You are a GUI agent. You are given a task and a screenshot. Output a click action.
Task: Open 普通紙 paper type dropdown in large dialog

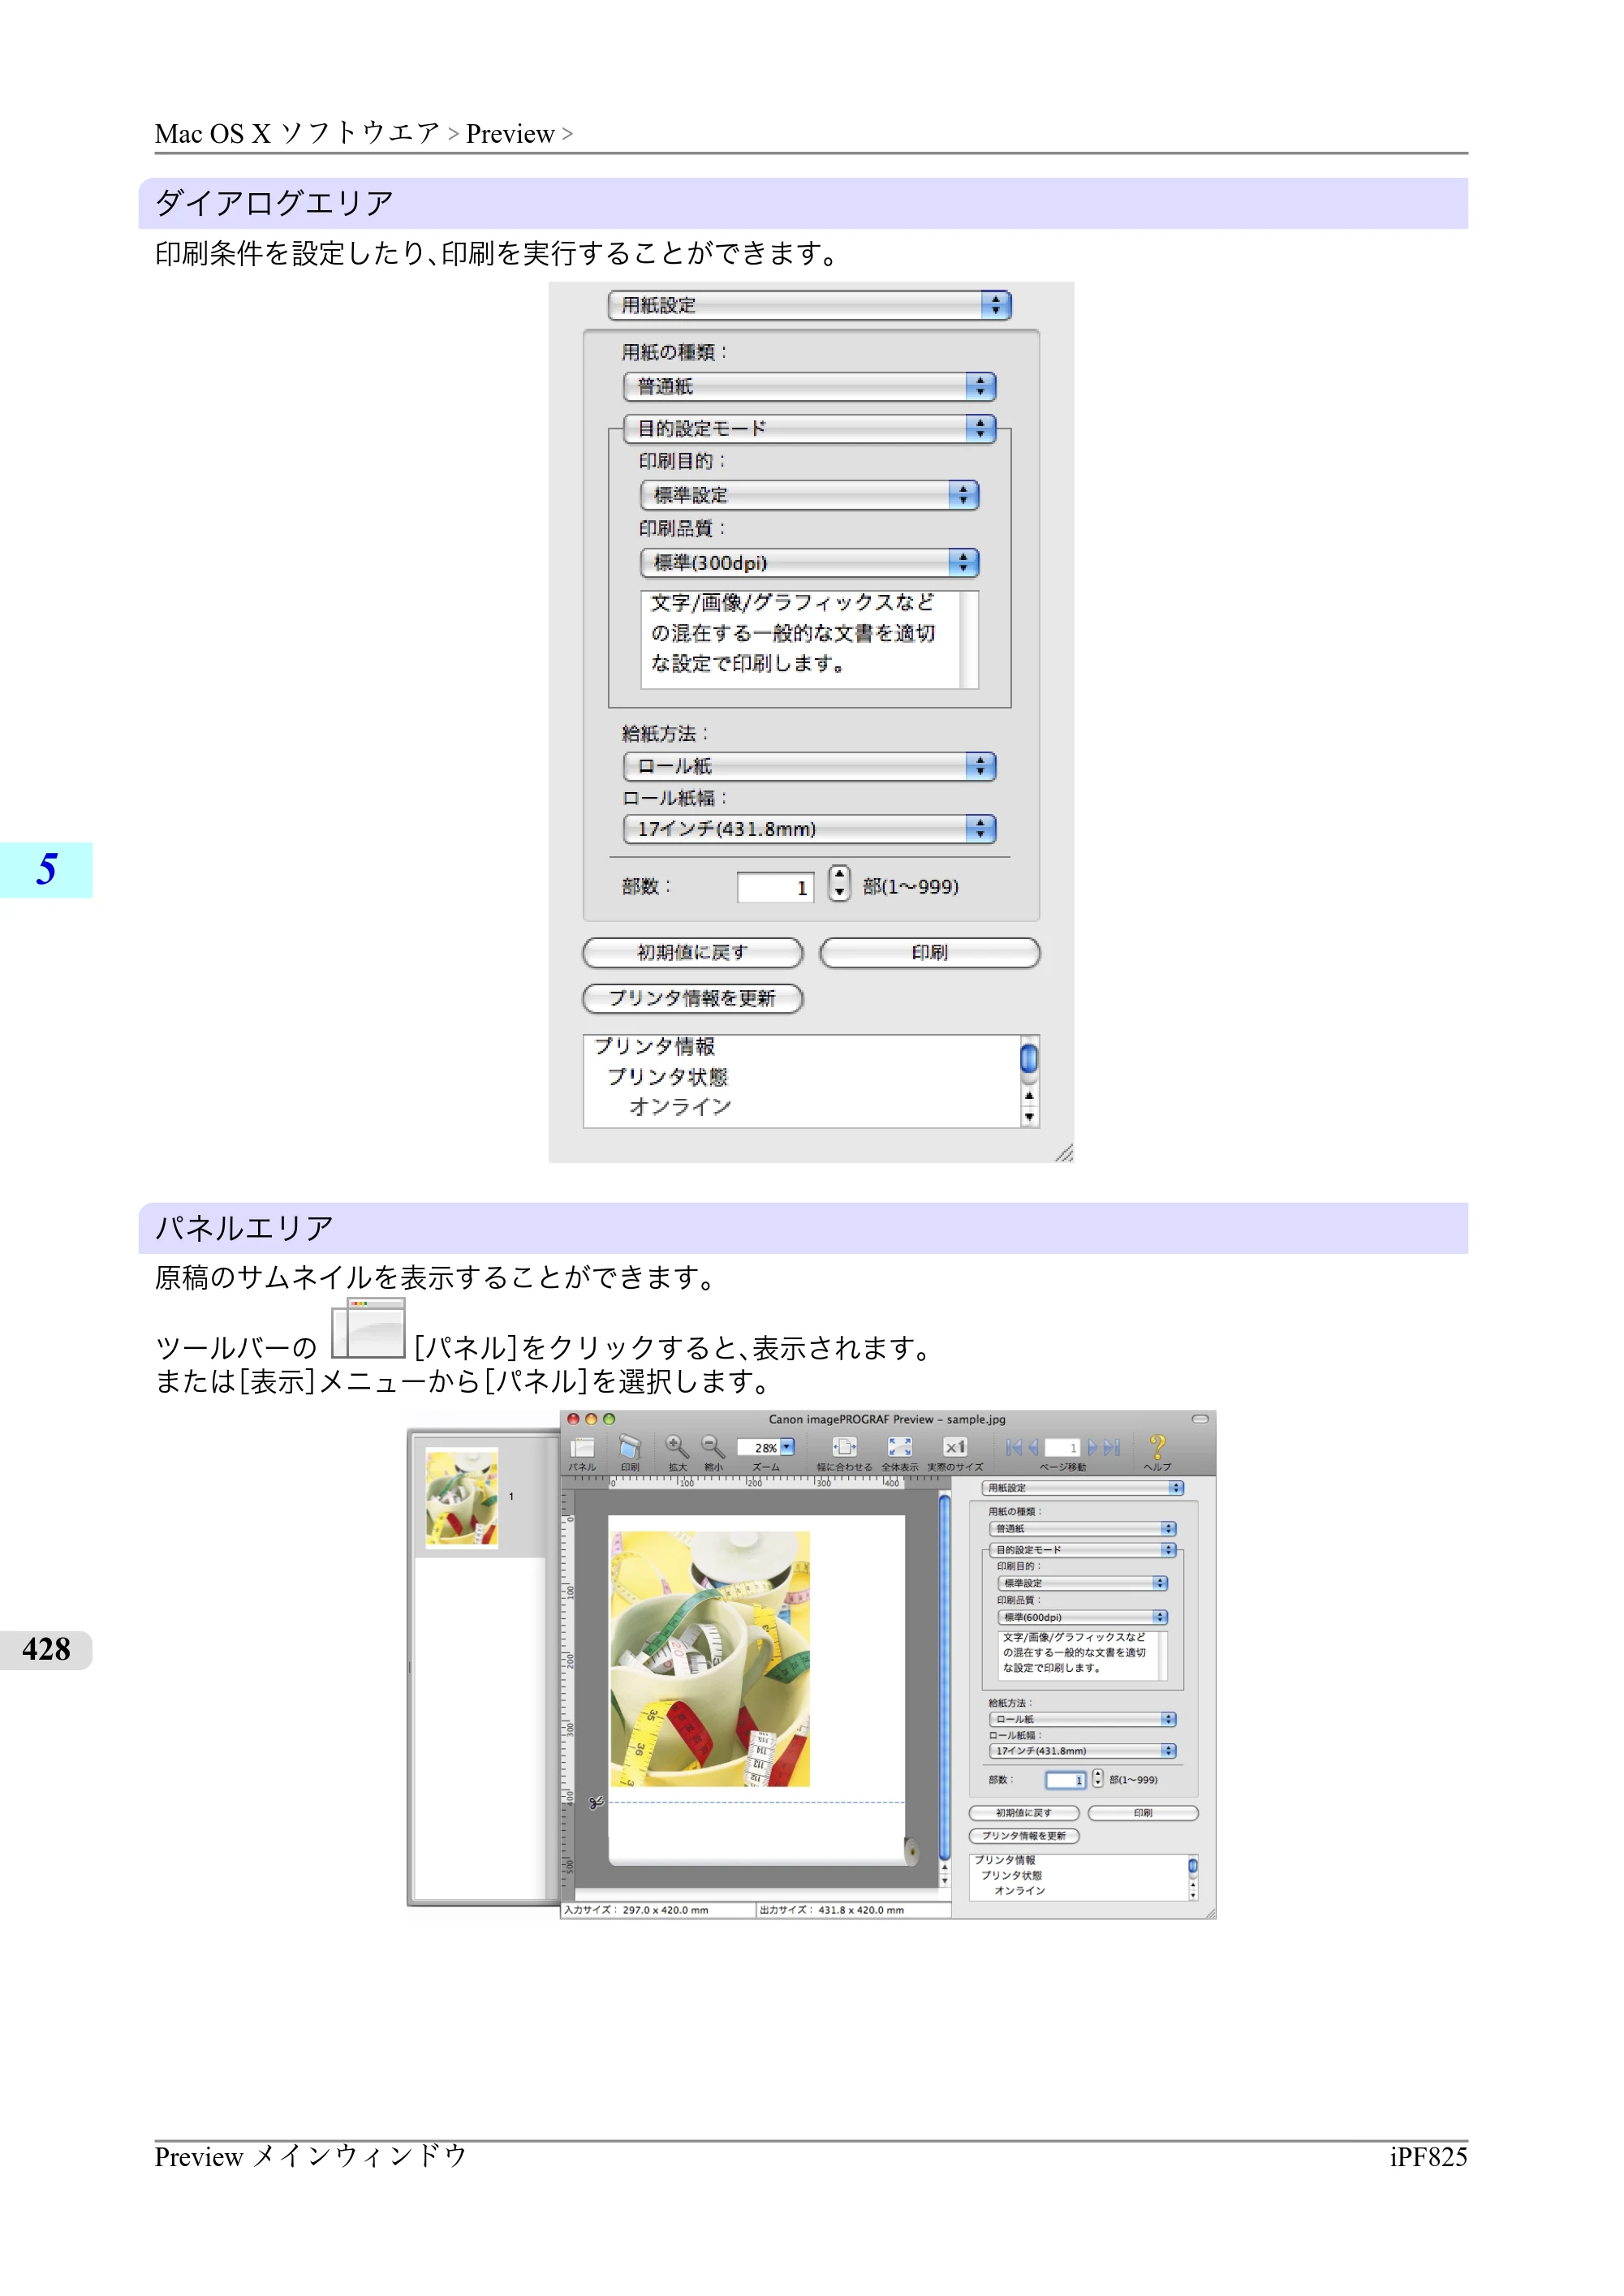click(x=809, y=386)
